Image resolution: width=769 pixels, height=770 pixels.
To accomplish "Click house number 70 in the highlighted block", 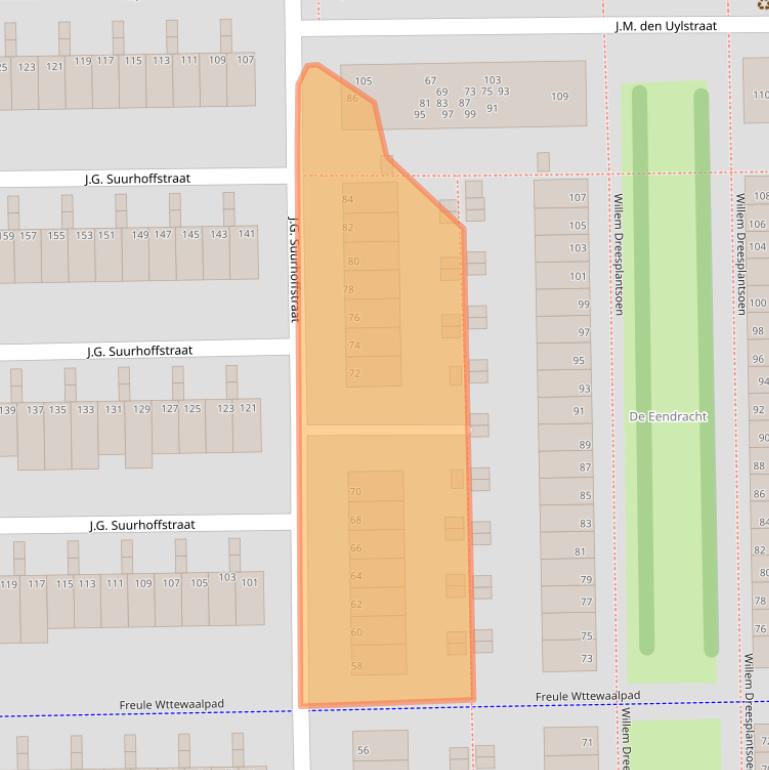I will (355, 492).
